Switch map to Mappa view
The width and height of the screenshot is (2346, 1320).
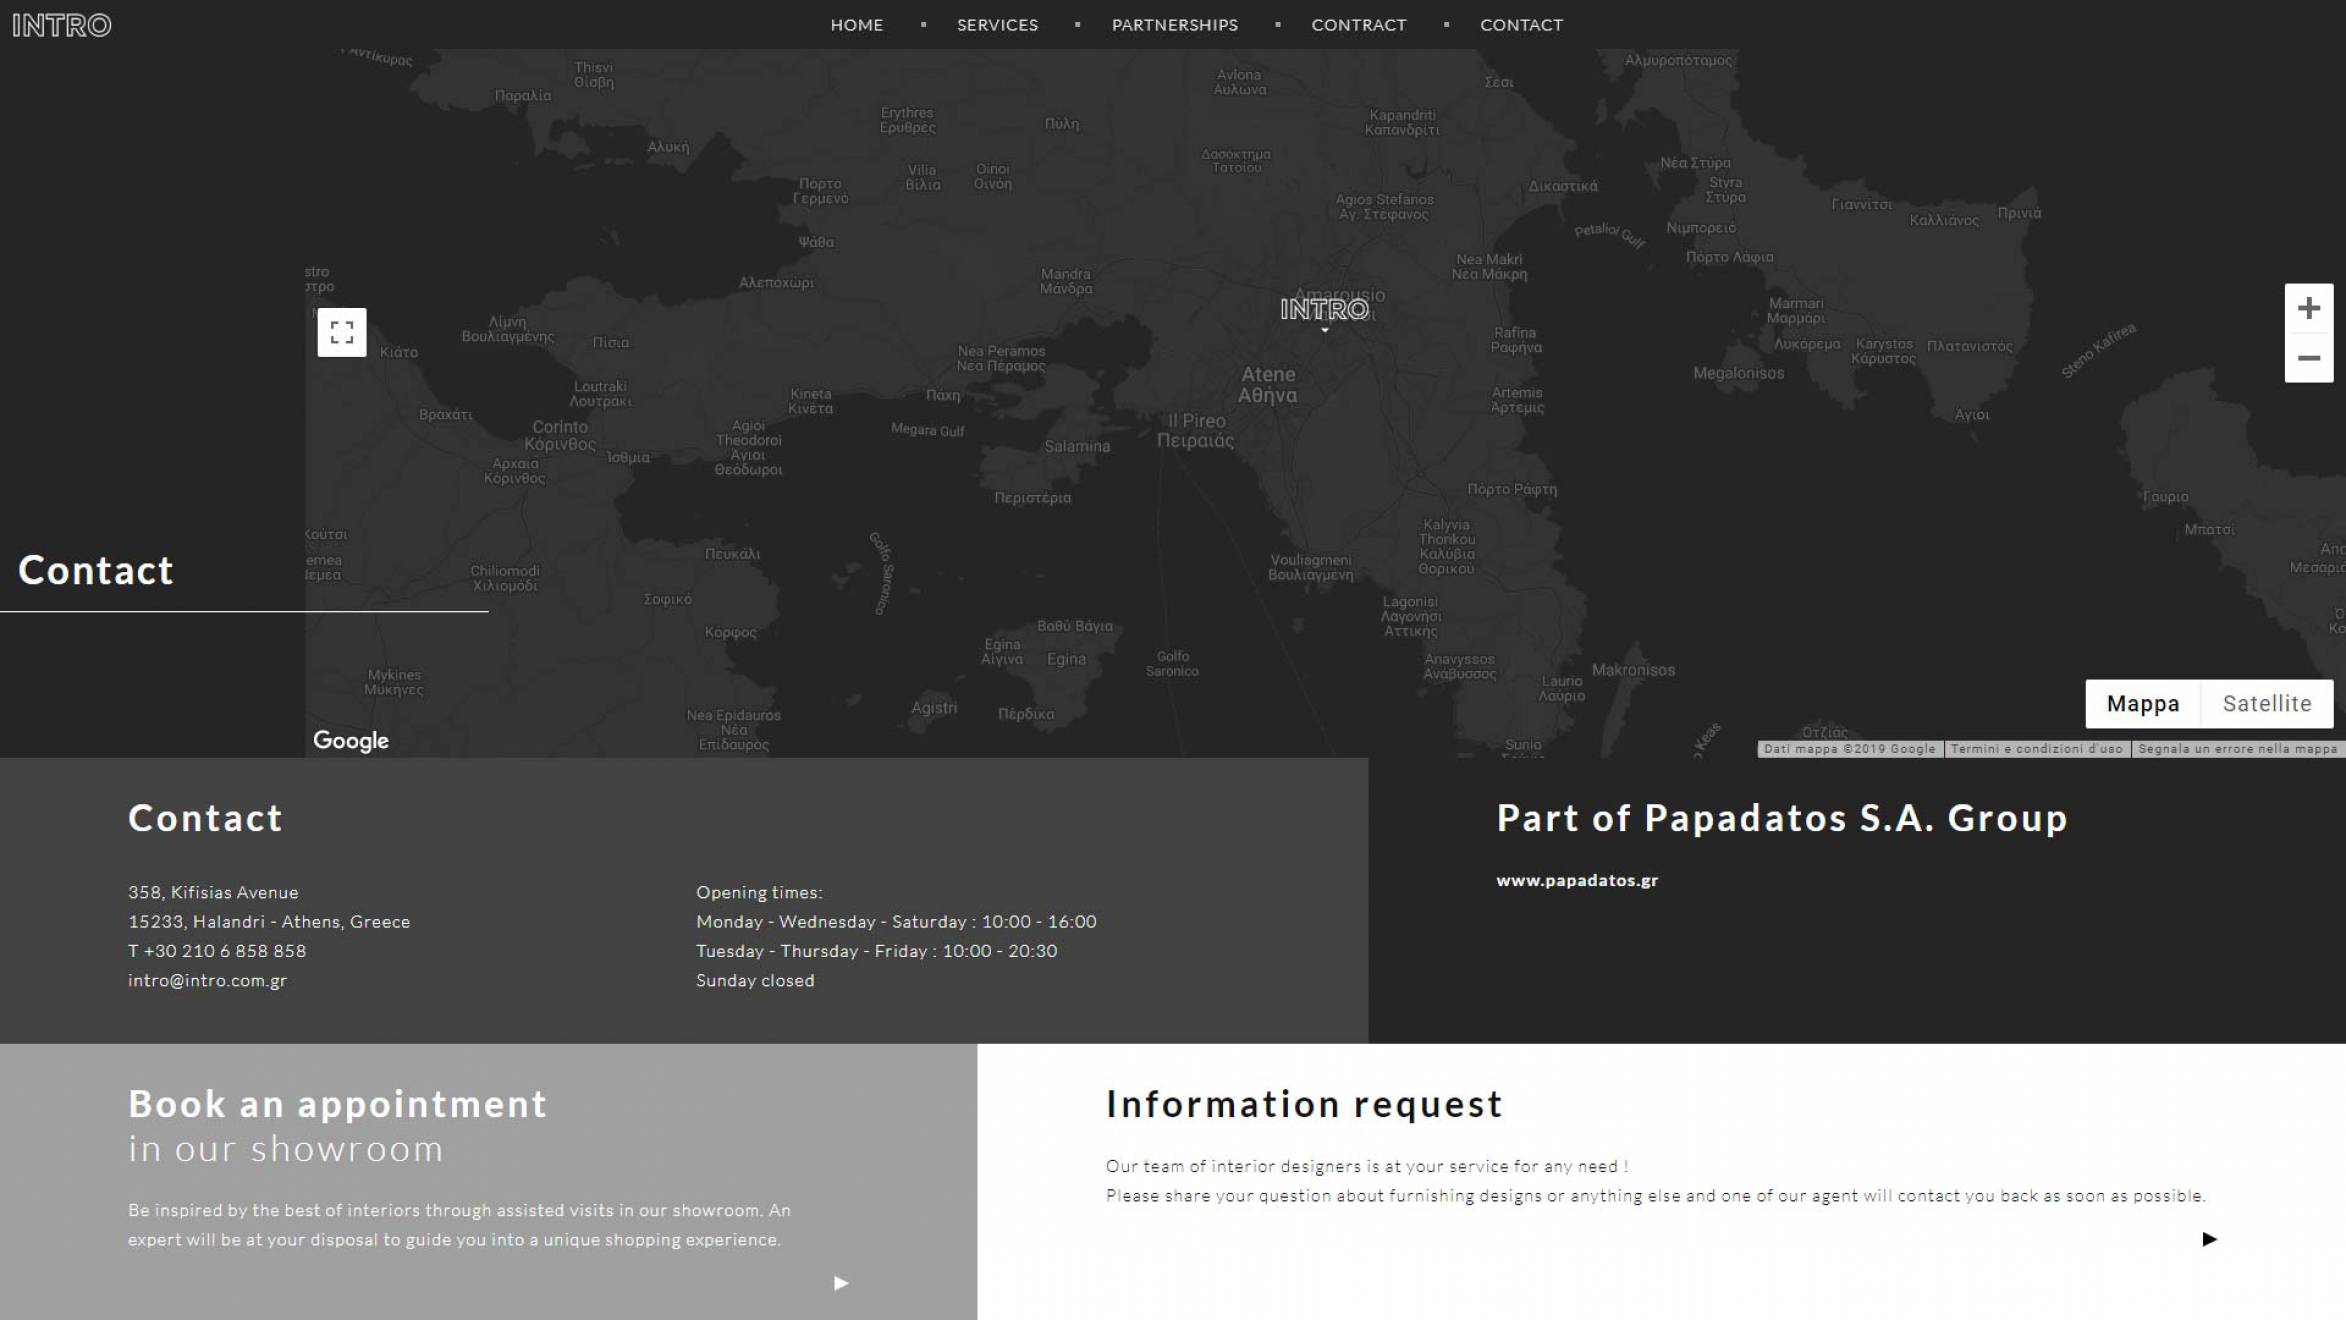2143,704
